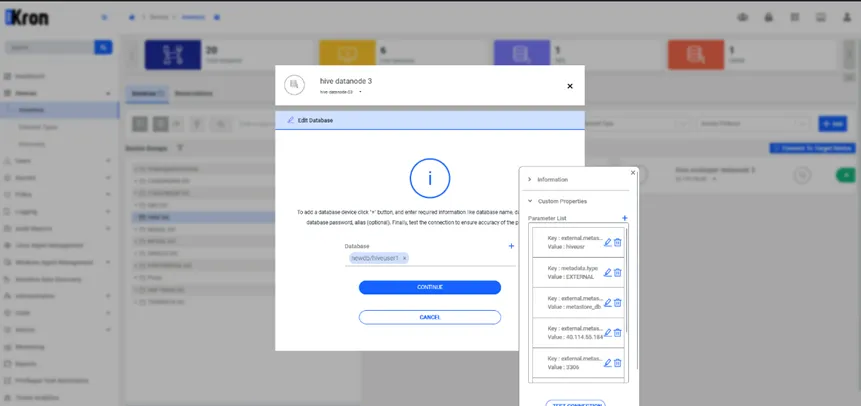Click the 'Value : 3306' text
Viewport: 861px width, 406px height.
point(563,367)
